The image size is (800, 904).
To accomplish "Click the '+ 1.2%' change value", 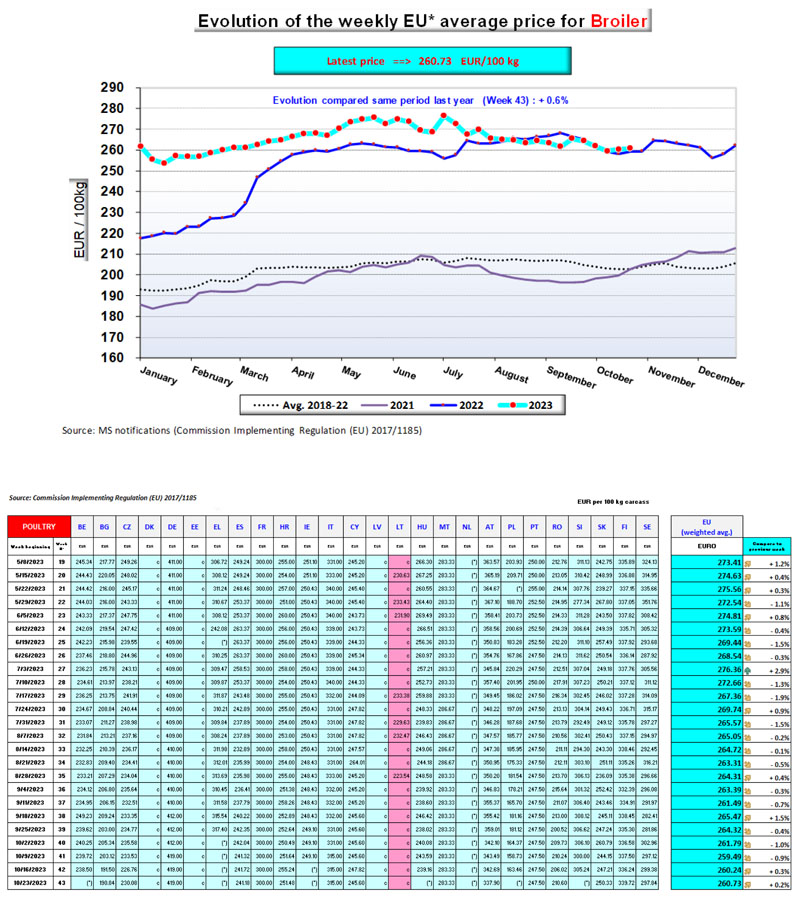I will 778,564.
